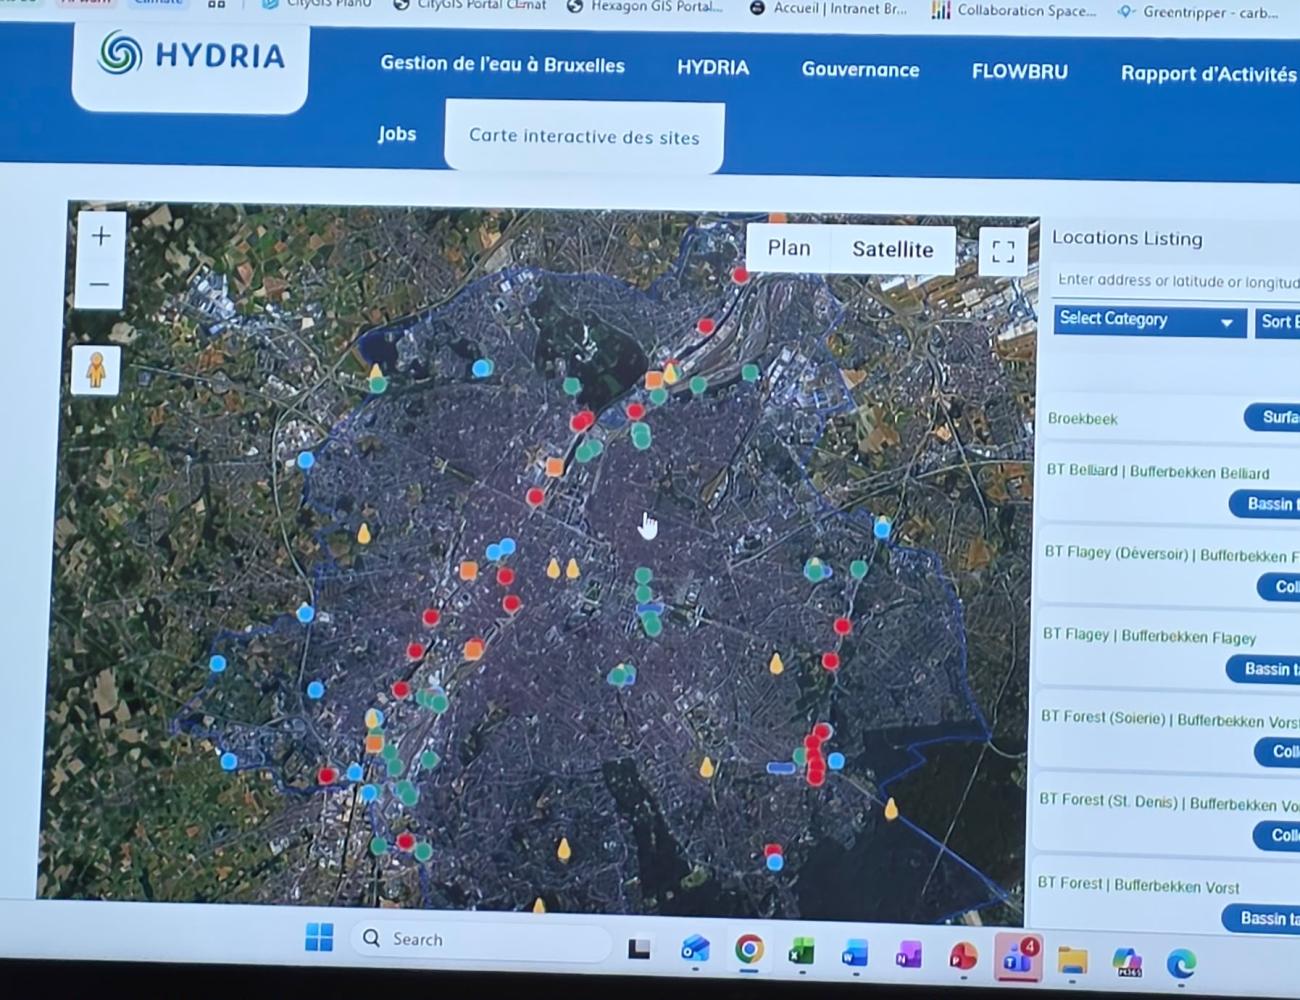1300x1000 pixels.
Task: Open the Windows Start menu
Action: click(x=319, y=938)
